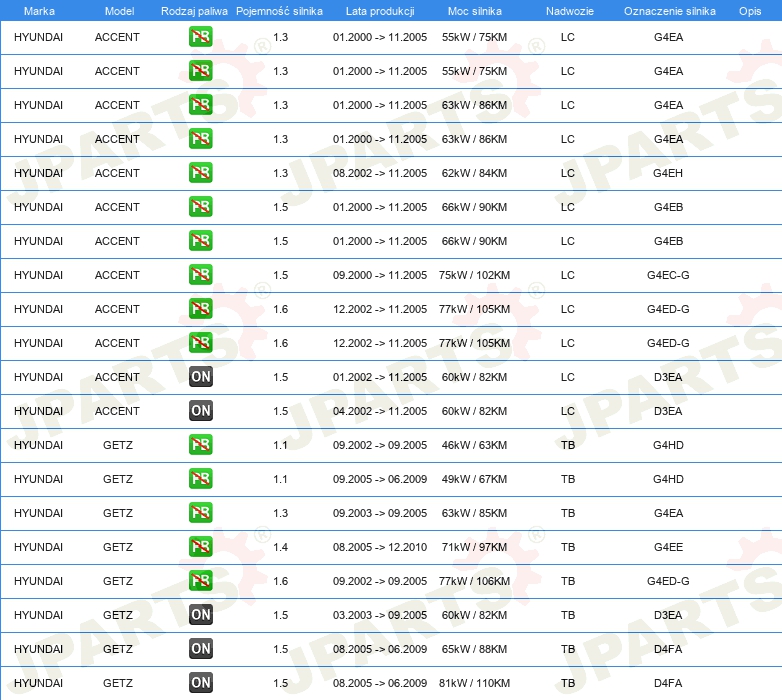The height and width of the screenshot is (700, 782).
Task: Click the production dates 09.2005 -> 06.2009
Action: 380,479
